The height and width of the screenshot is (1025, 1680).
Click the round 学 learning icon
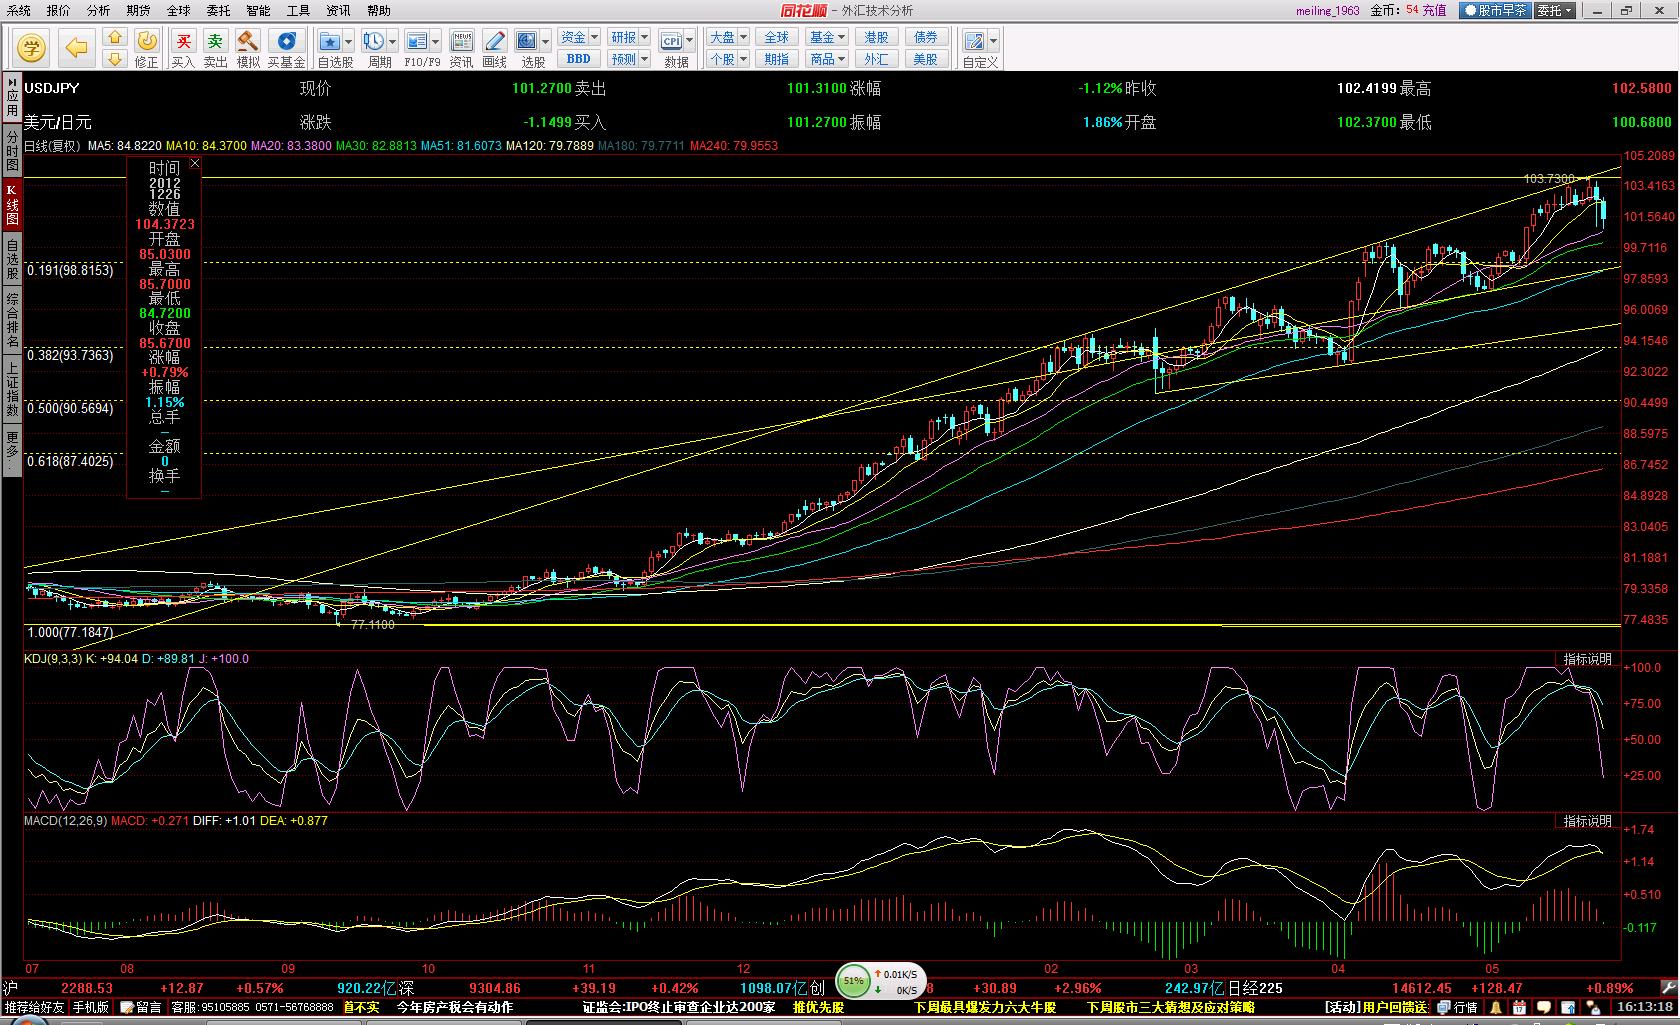pyautogui.click(x=32, y=47)
